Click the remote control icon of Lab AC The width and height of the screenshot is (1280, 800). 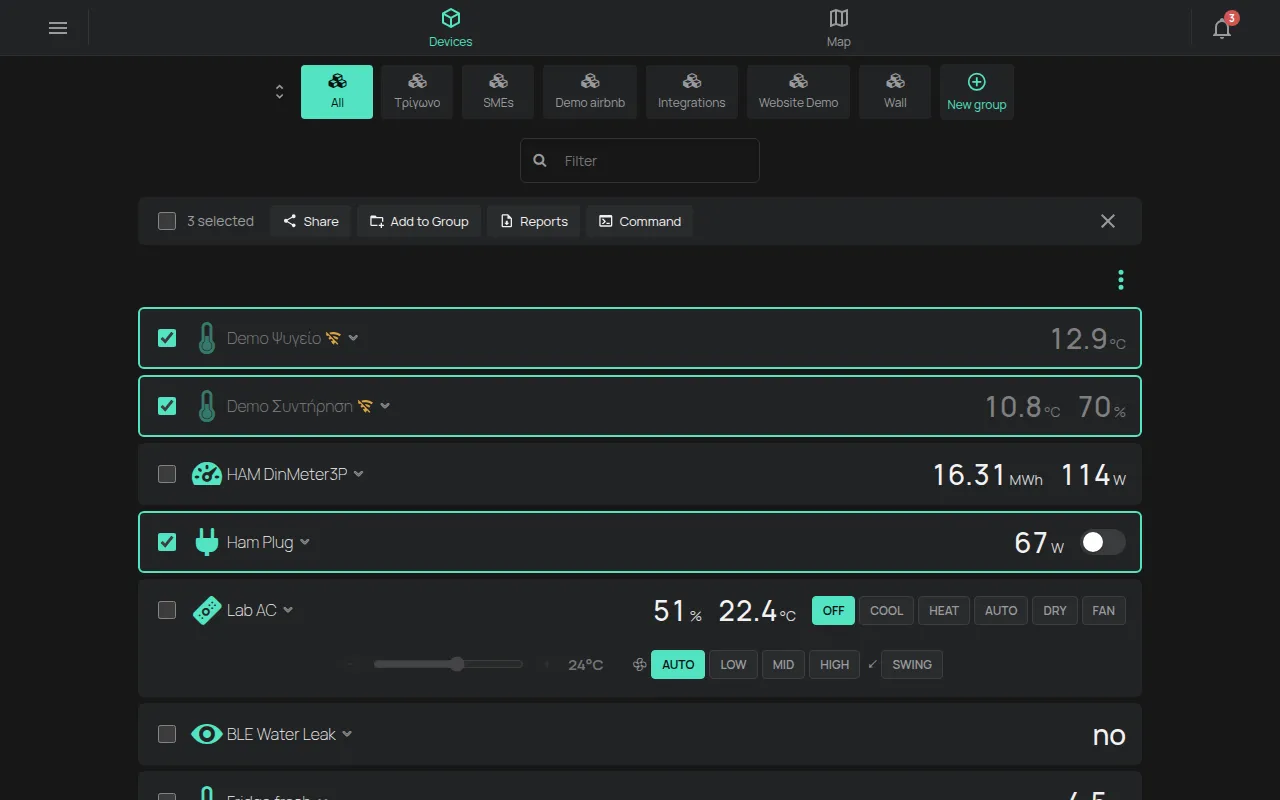tap(206, 610)
